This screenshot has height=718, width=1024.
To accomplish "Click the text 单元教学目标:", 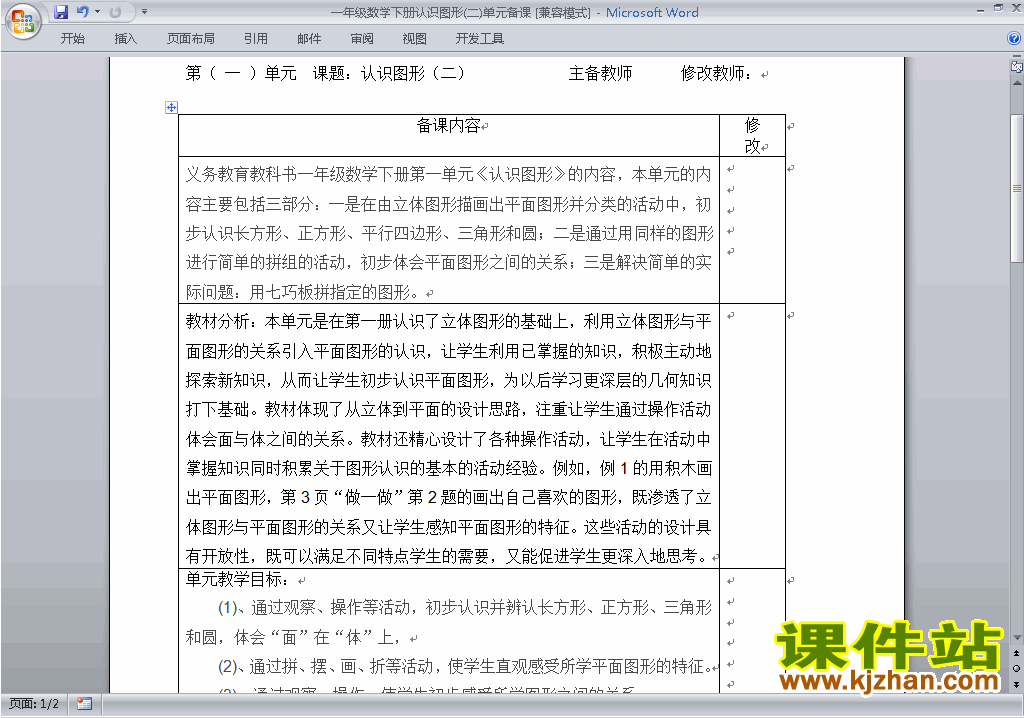I will 236,579.
